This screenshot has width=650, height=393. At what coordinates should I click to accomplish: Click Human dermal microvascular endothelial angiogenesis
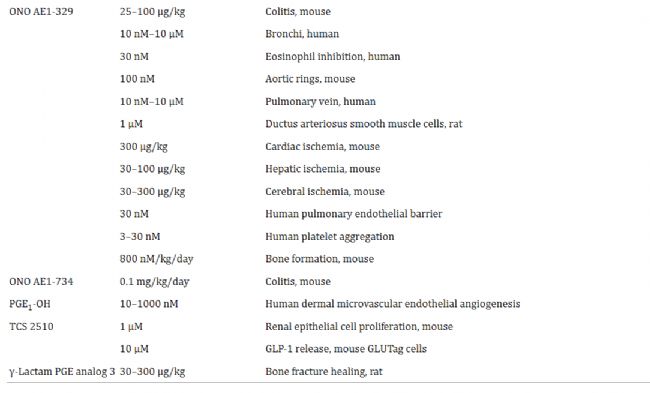tap(393, 304)
